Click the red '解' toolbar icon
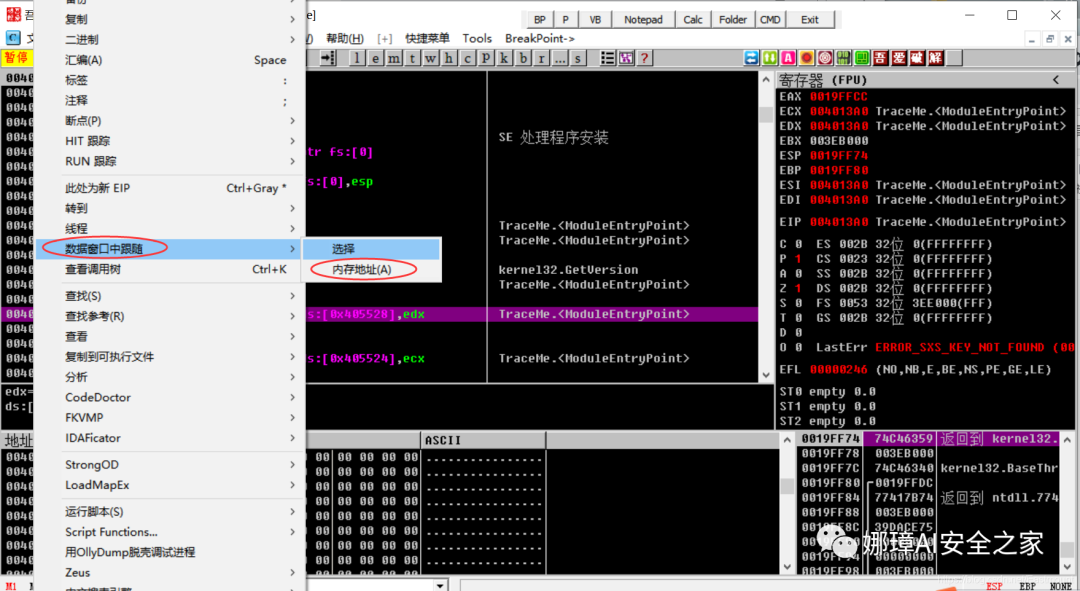The image size is (1080, 591). pyautogui.click(x=935, y=59)
